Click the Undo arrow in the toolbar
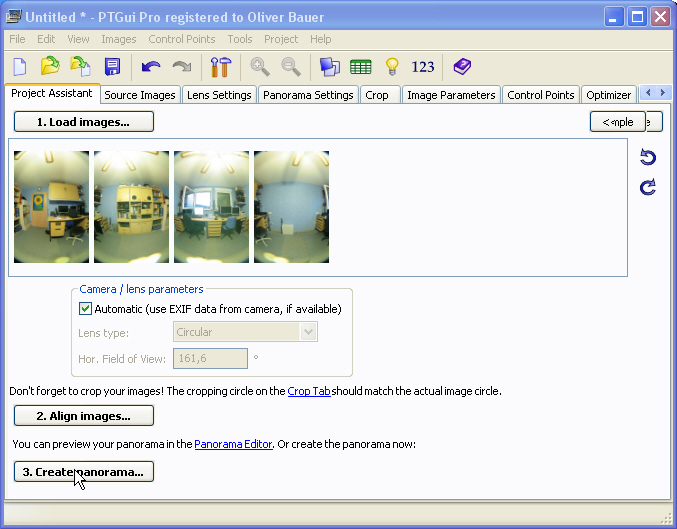 [151, 67]
